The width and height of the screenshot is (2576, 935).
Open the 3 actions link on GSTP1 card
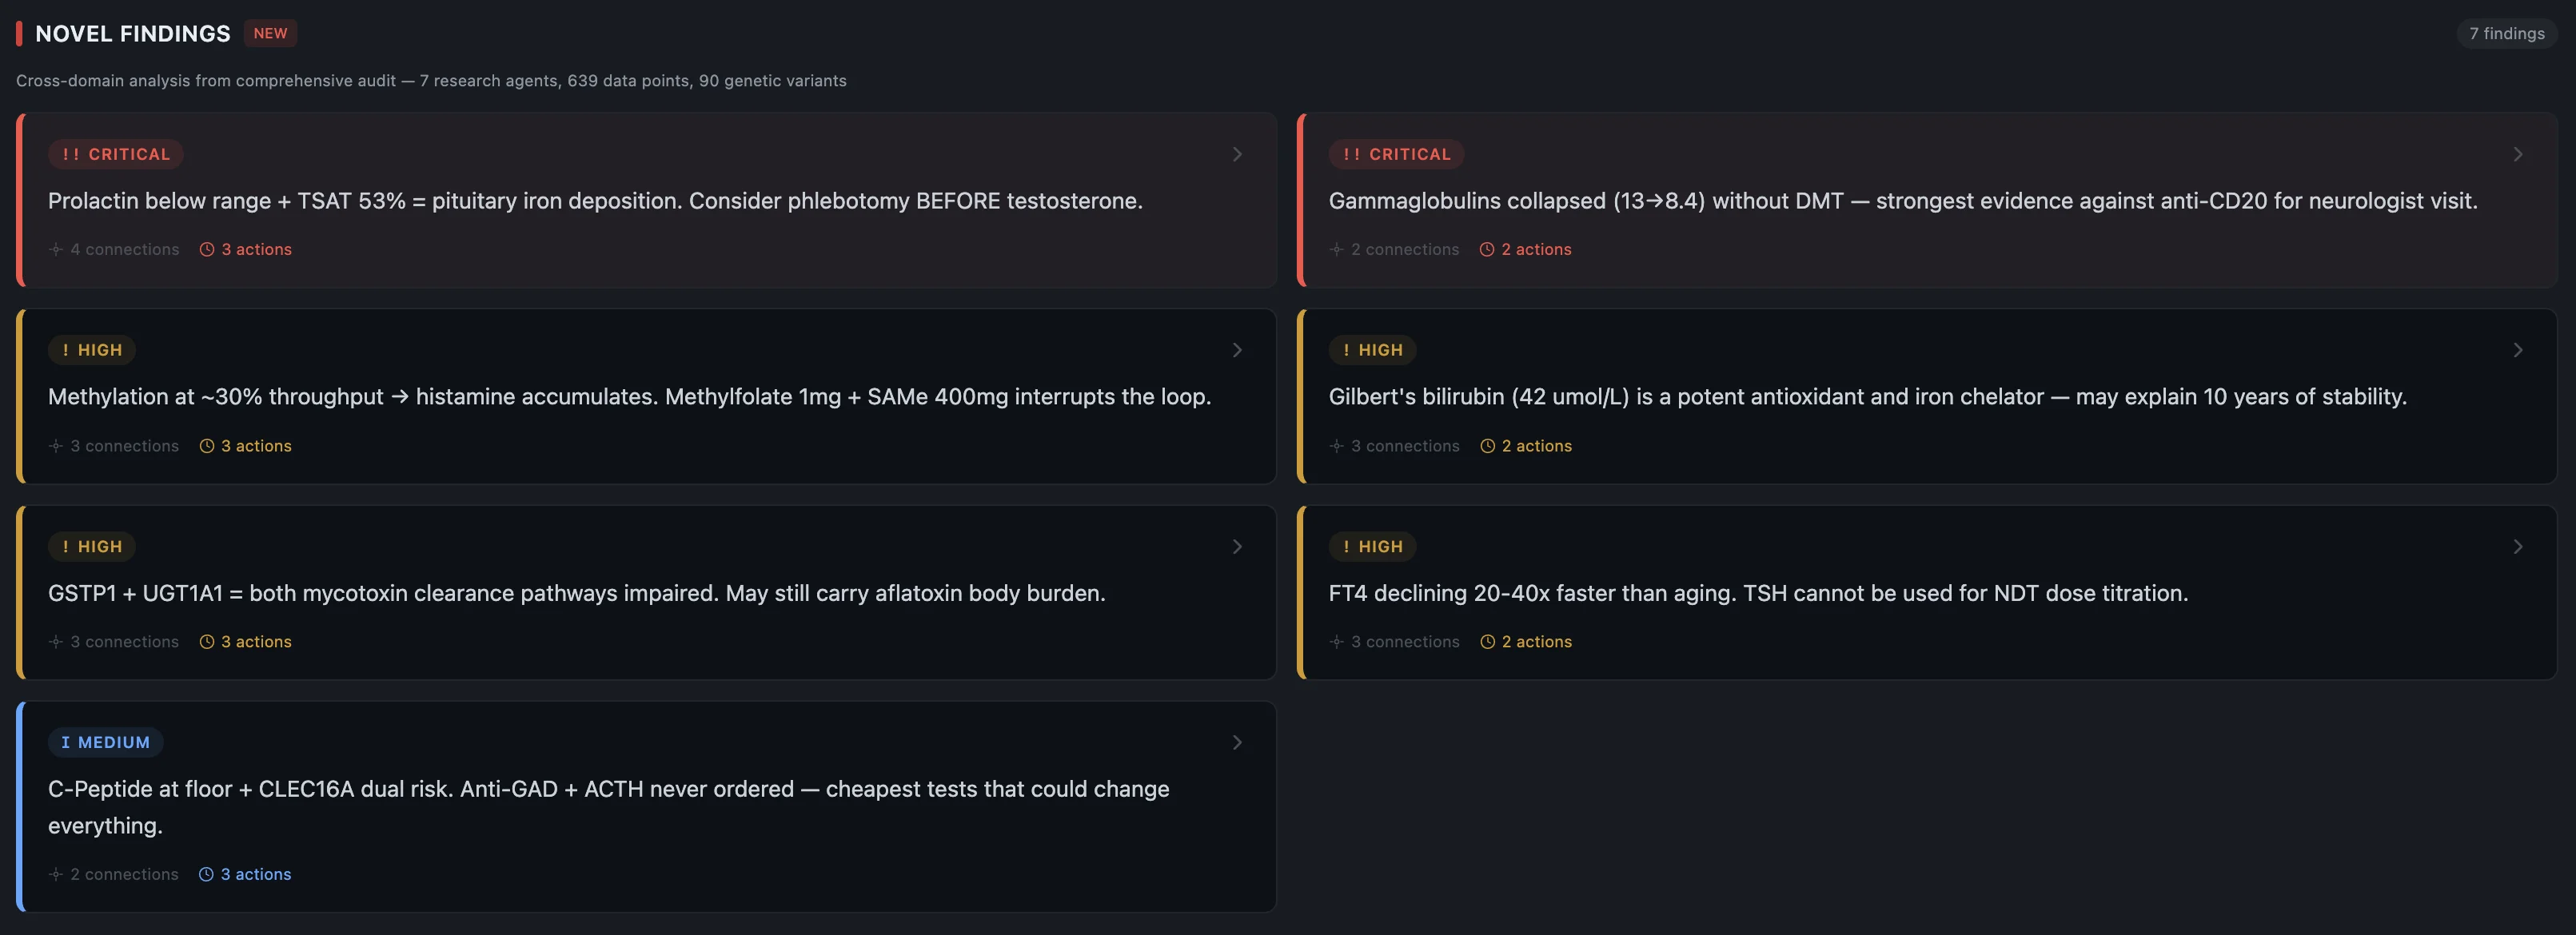click(x=256, y=642)
